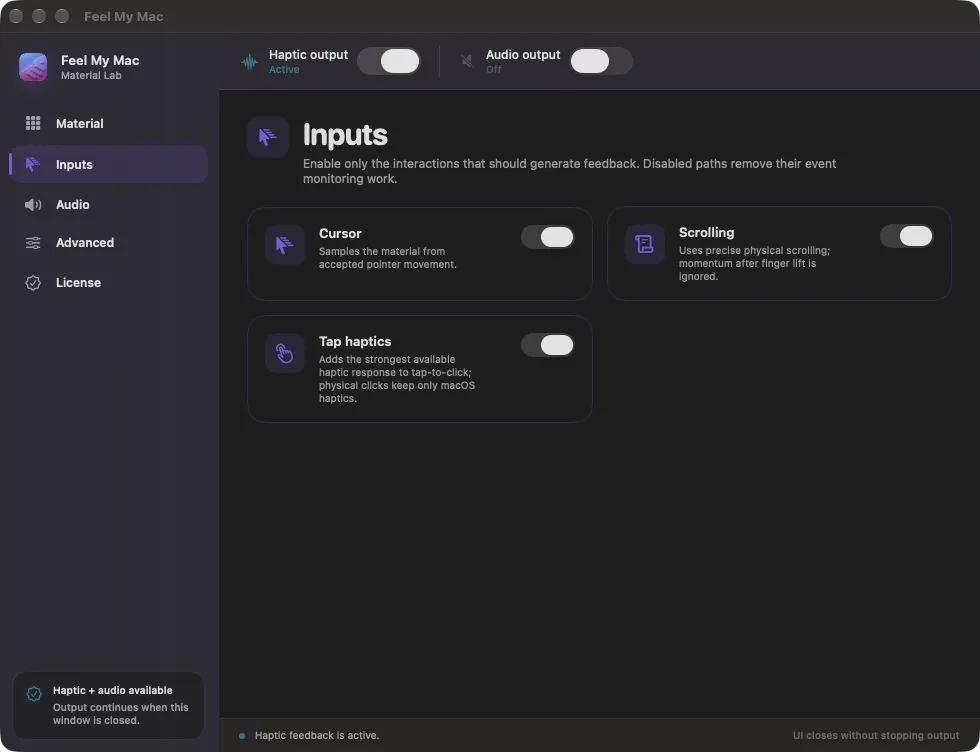The width and height of the screenshot is (980, 752).
Task: Click the 'Feel My Mac' window title
Action: pyautogui.click(x=124, y=16)
